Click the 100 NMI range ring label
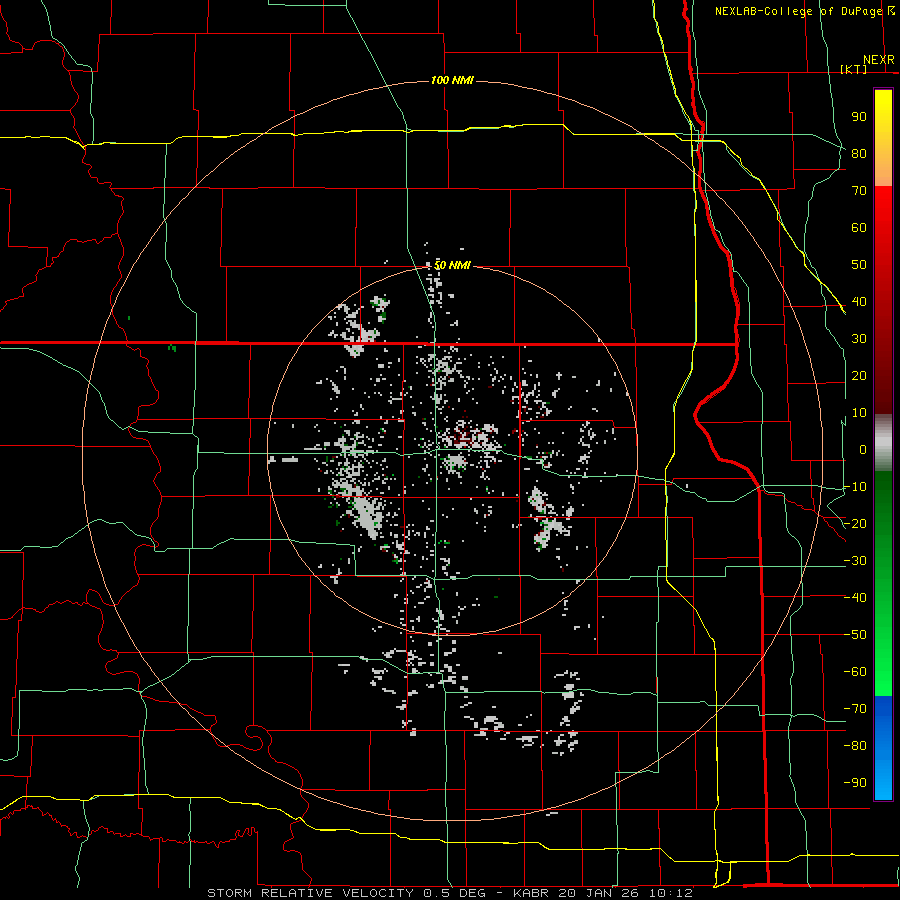 452,80
